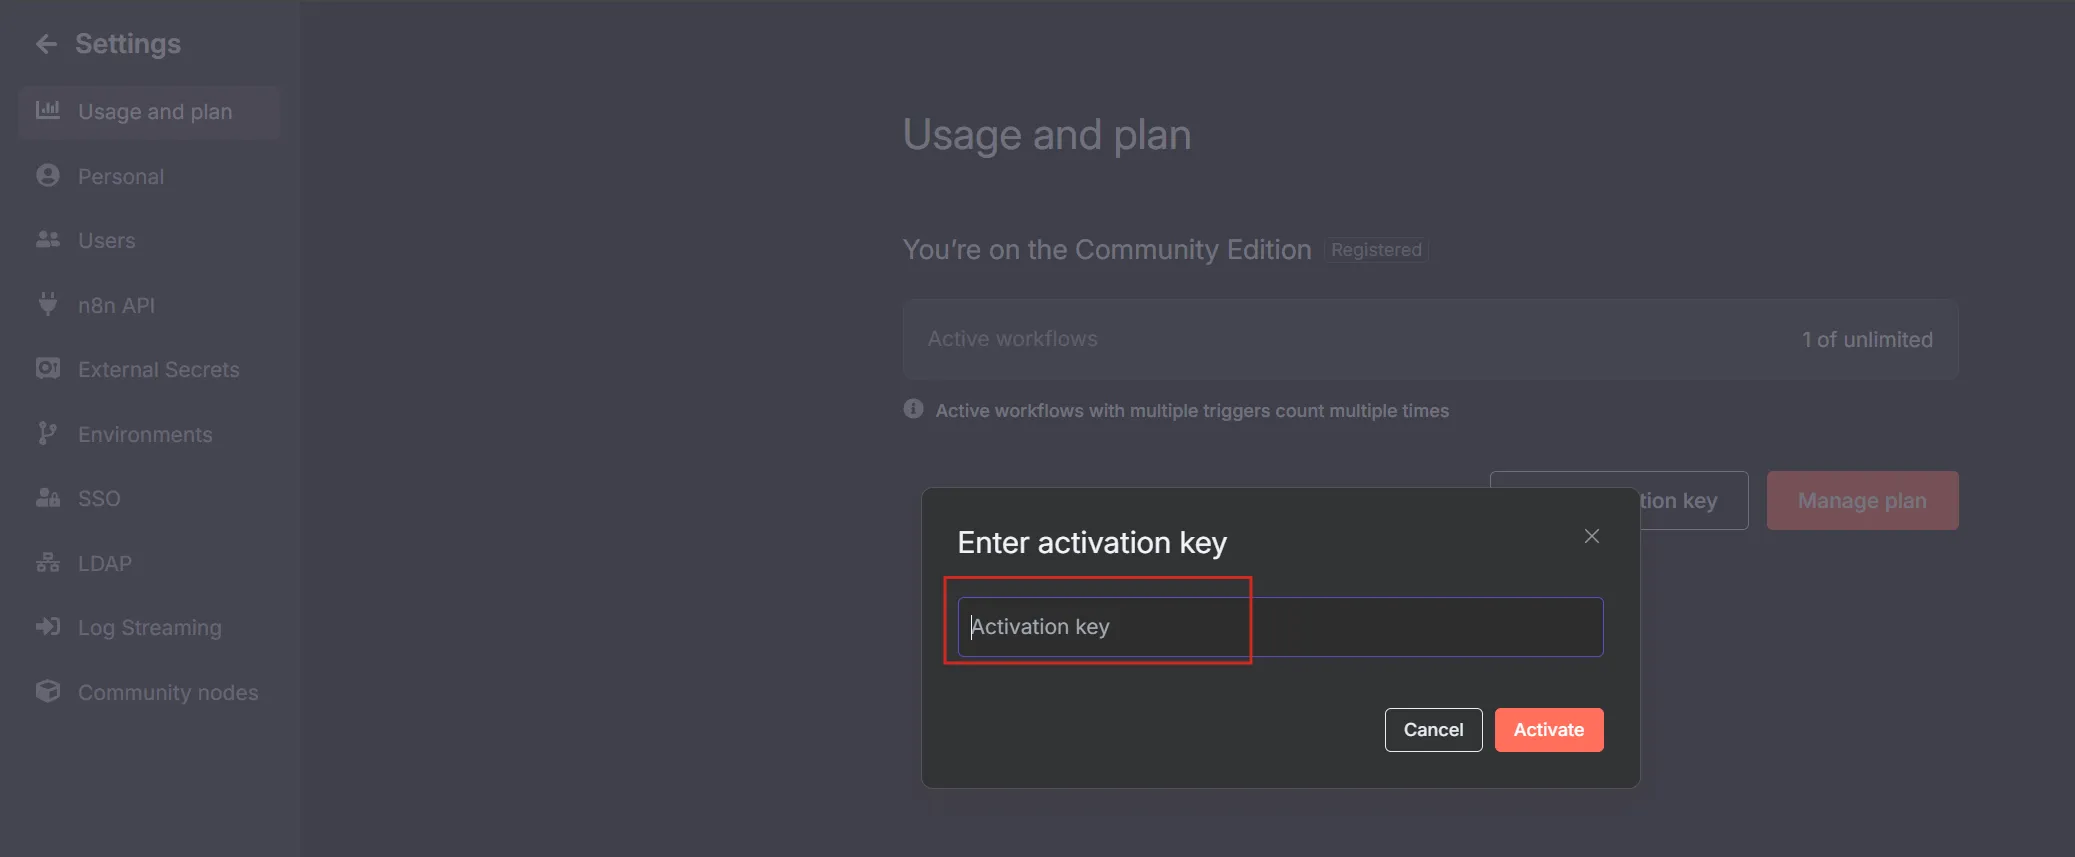Screen dimensions: 2075x857
Task: Click the SSO lock icon
Action: (47, 497)
